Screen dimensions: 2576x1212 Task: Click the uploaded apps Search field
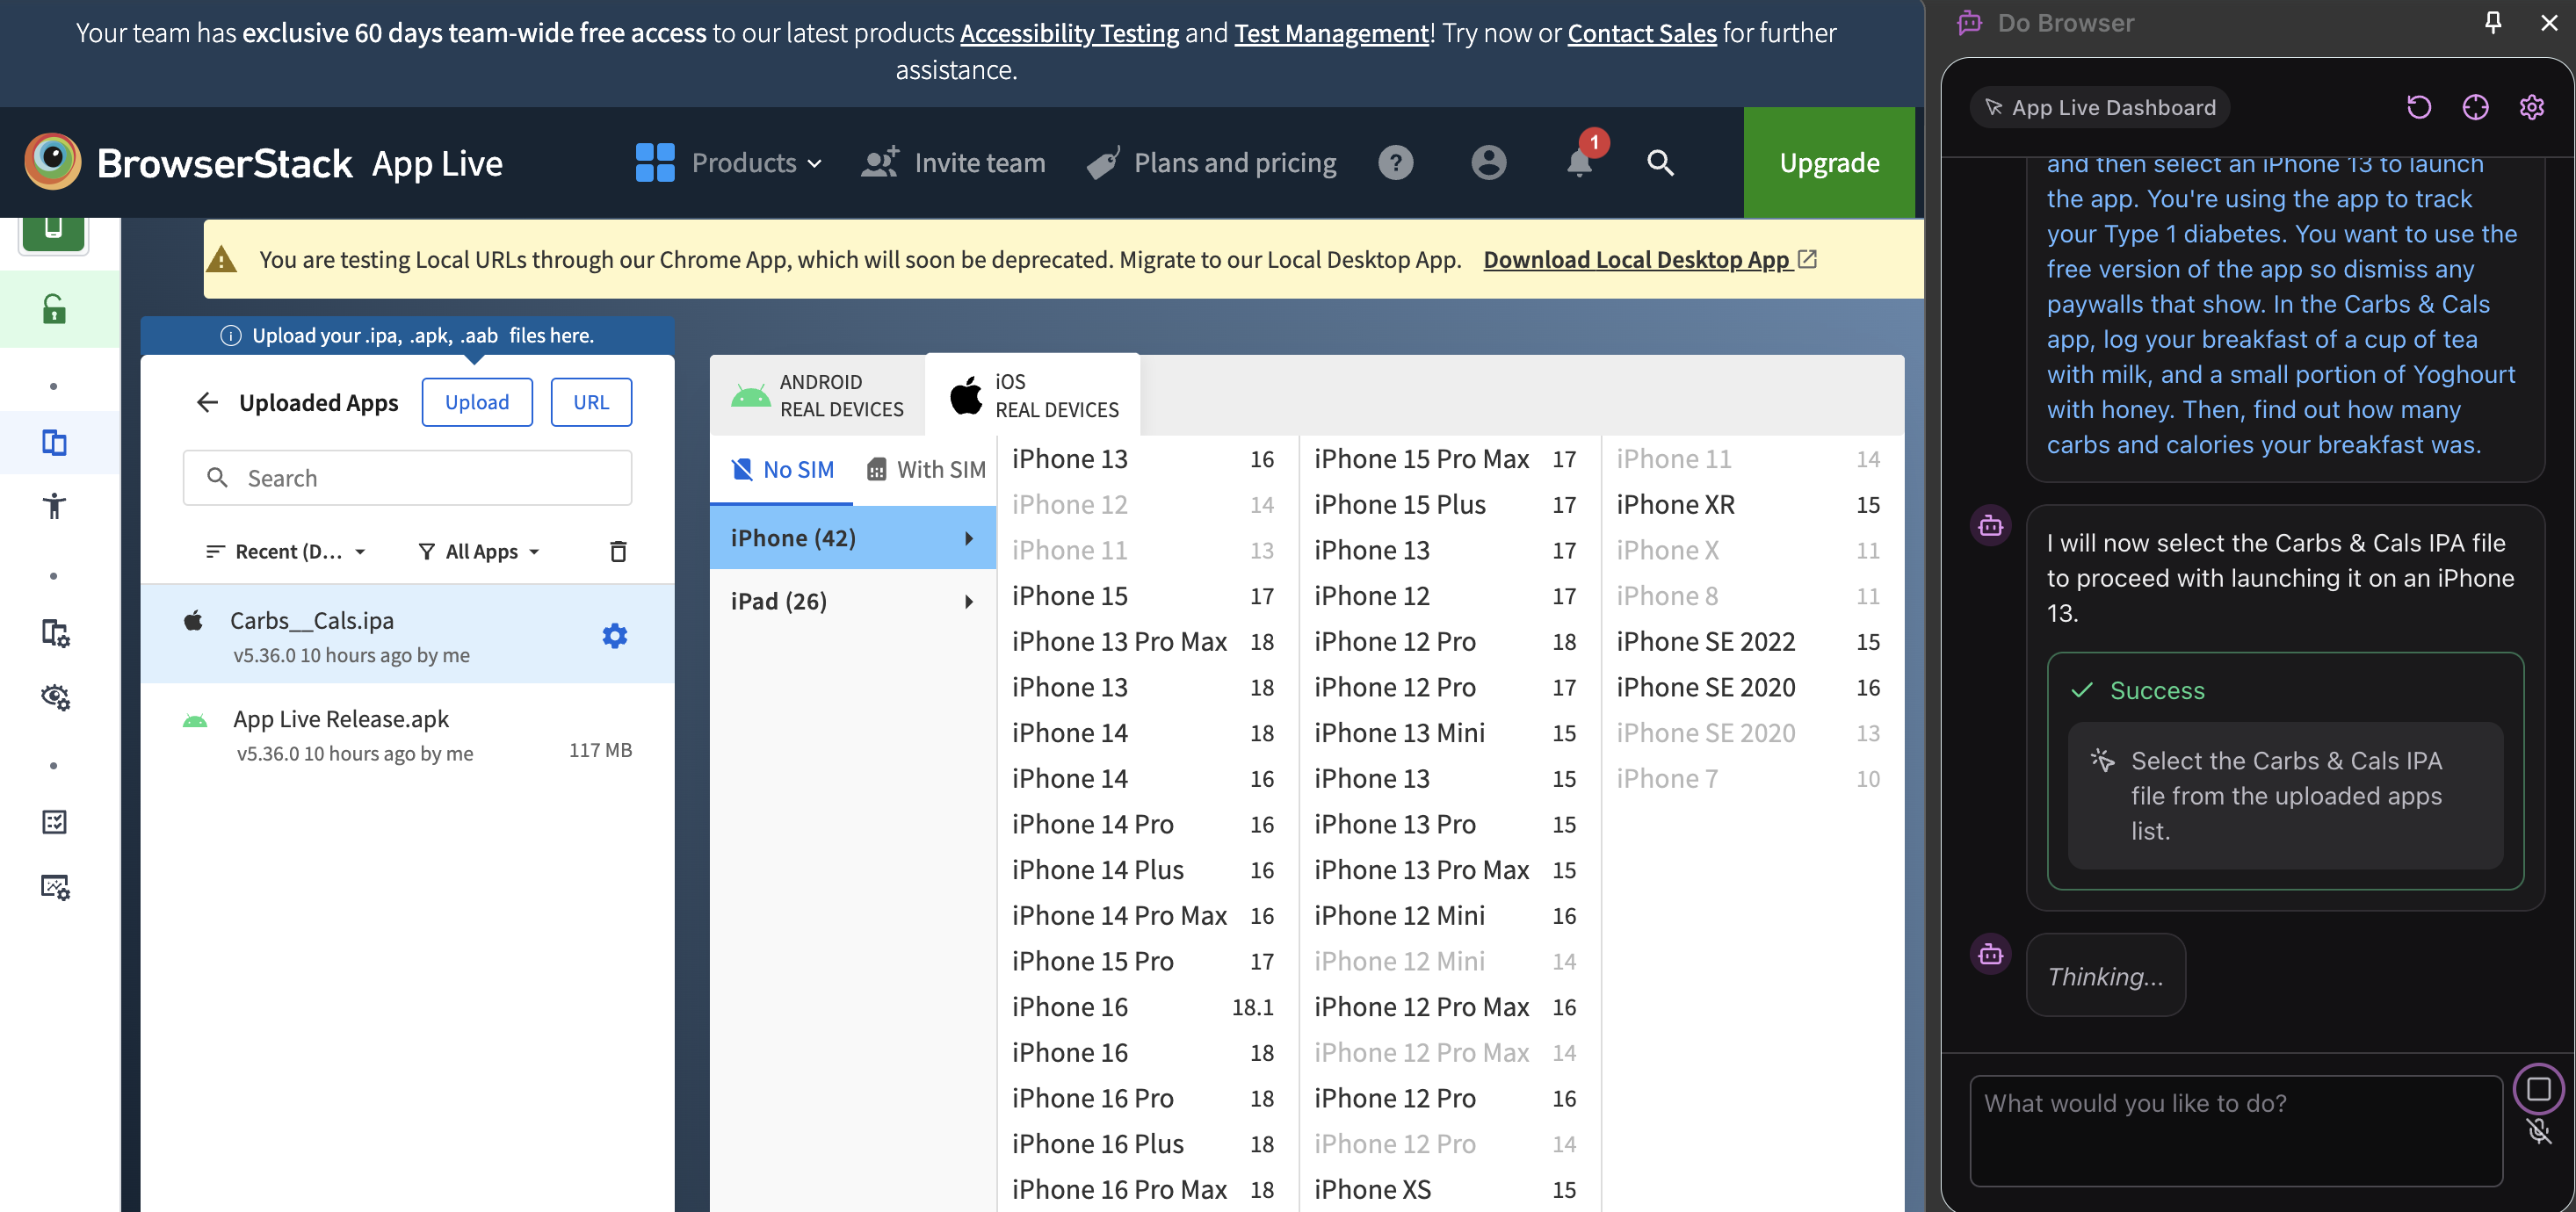[407, 478]
